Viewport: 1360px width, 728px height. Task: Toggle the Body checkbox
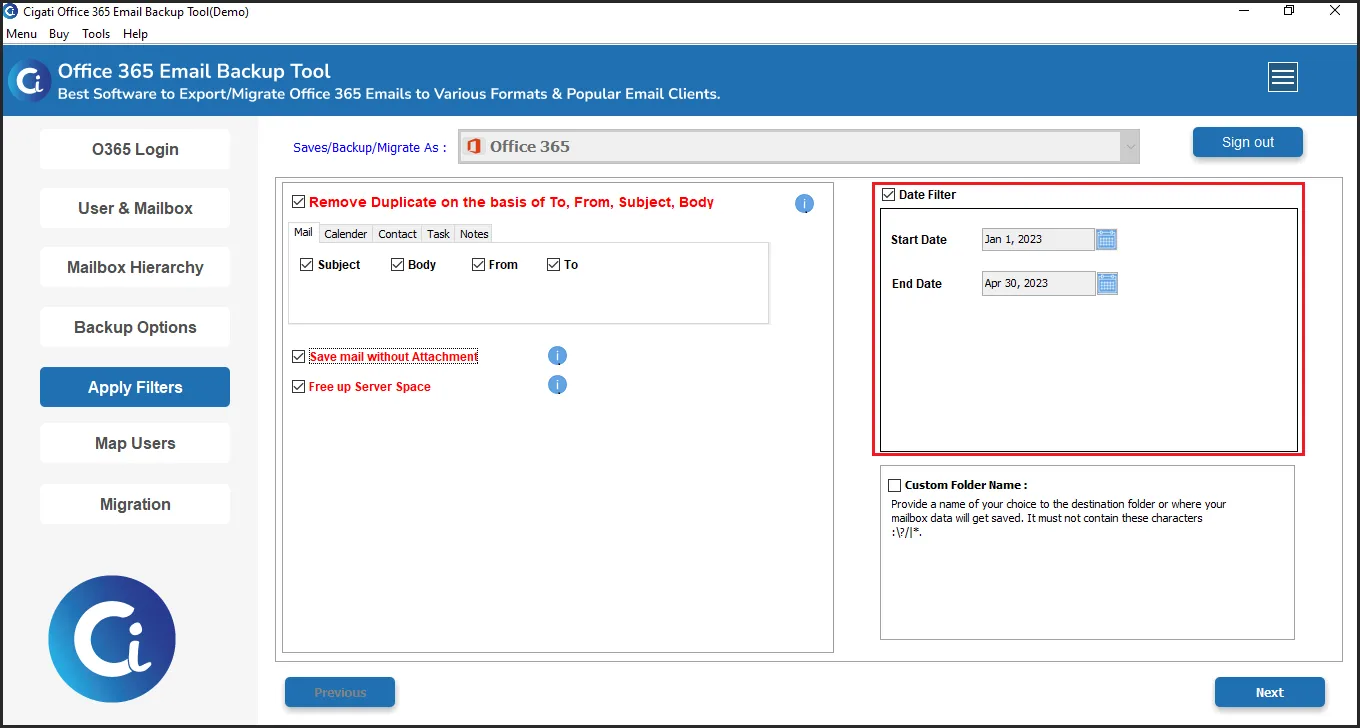click(x=397, y=265)
